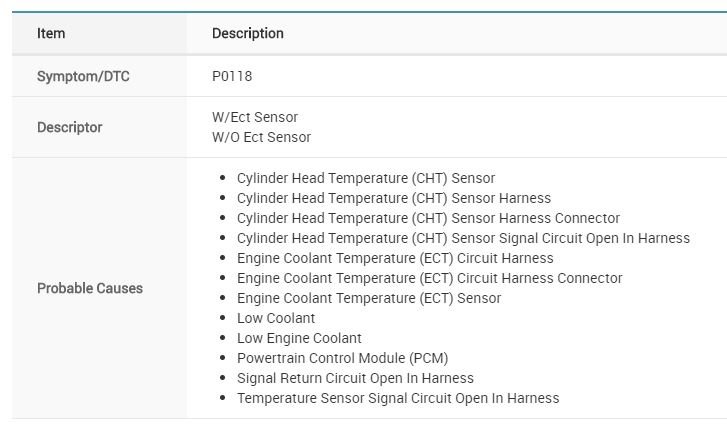Click the Description column header
This screenshot has width=727, height=437.
248,33
